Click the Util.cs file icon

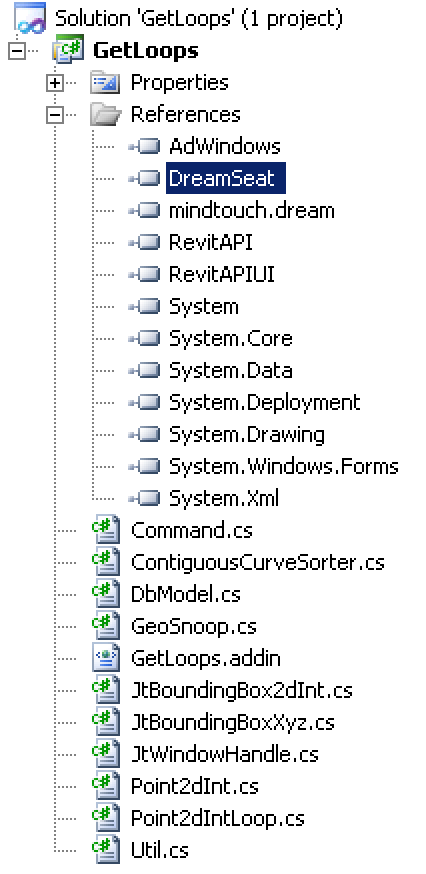106,851
